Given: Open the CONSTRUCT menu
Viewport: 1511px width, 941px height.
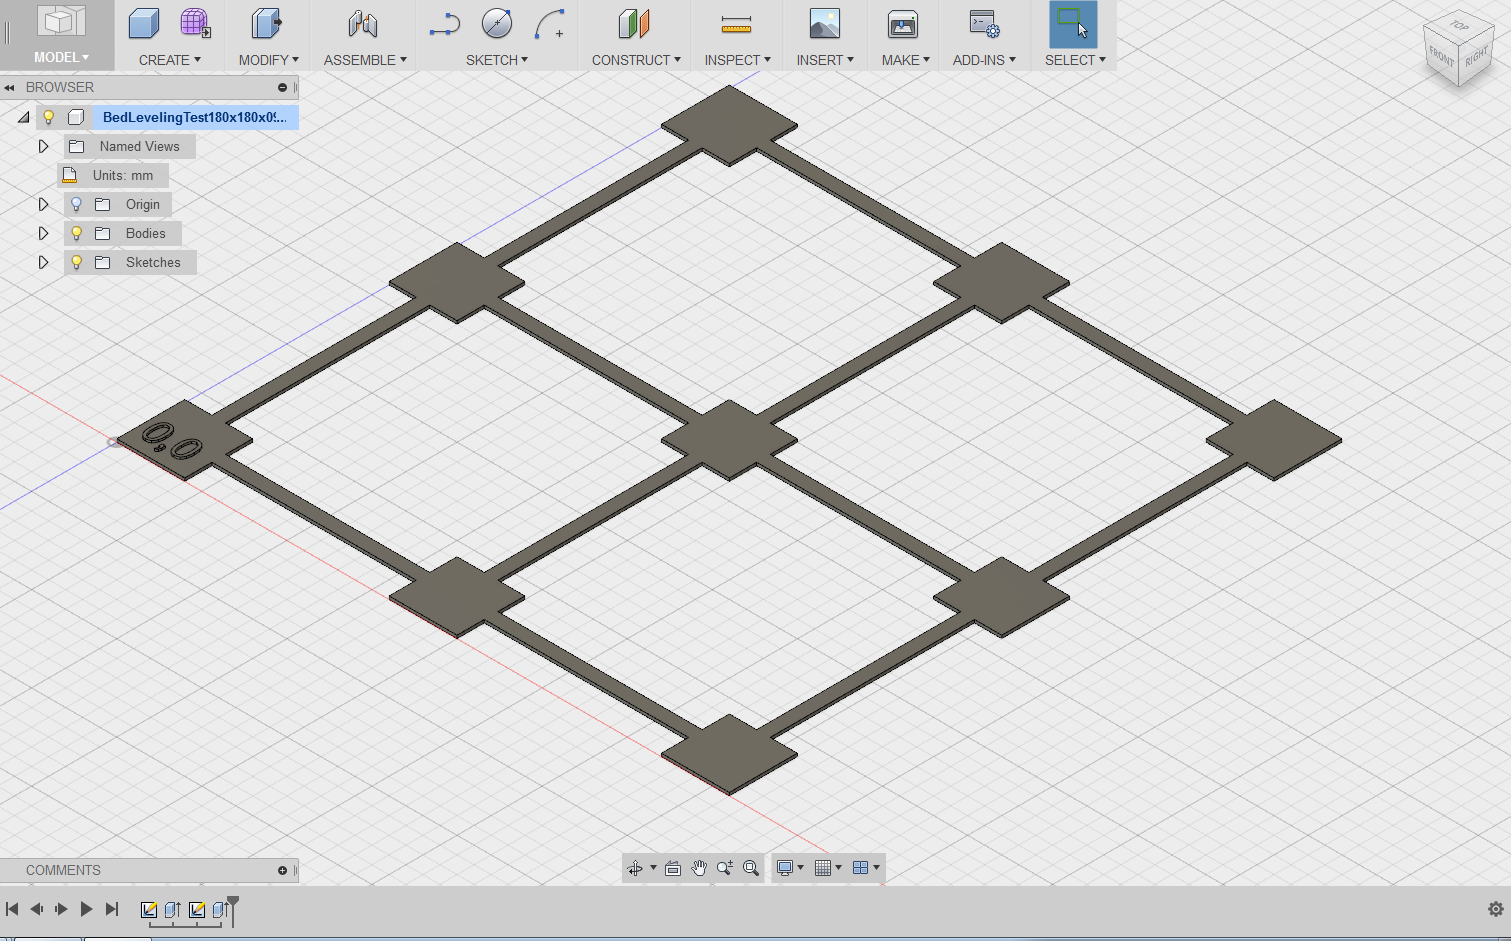Looking at the screenshot, I should 636,60.
